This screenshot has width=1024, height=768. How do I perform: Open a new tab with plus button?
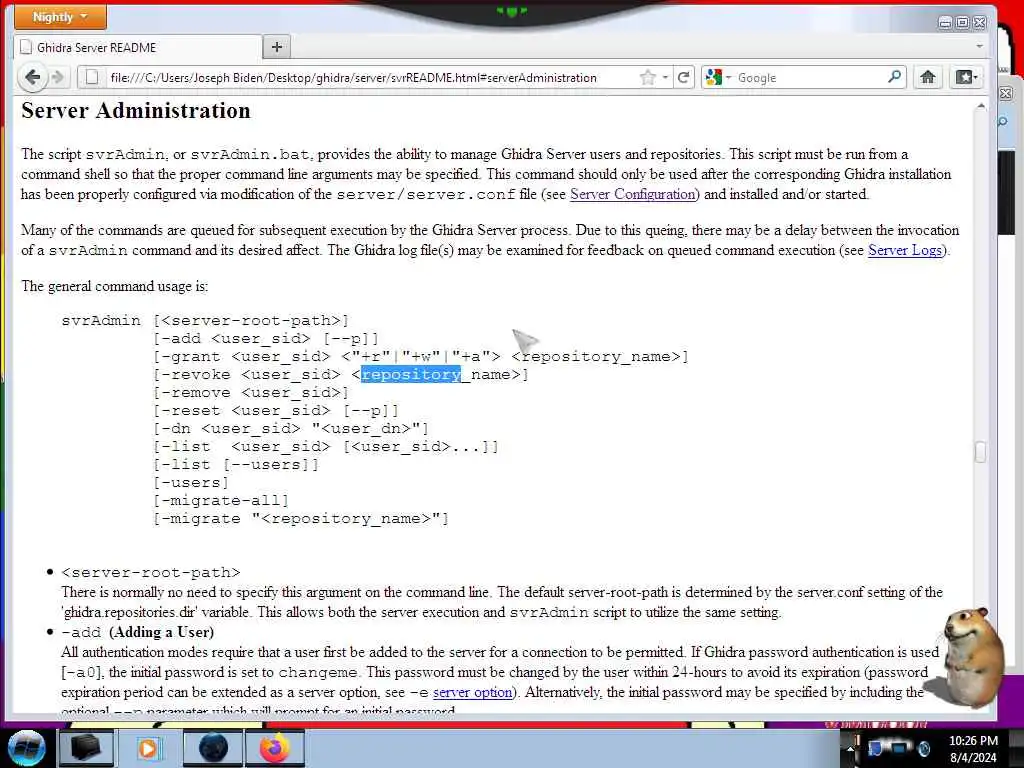(x=277, y=47)
